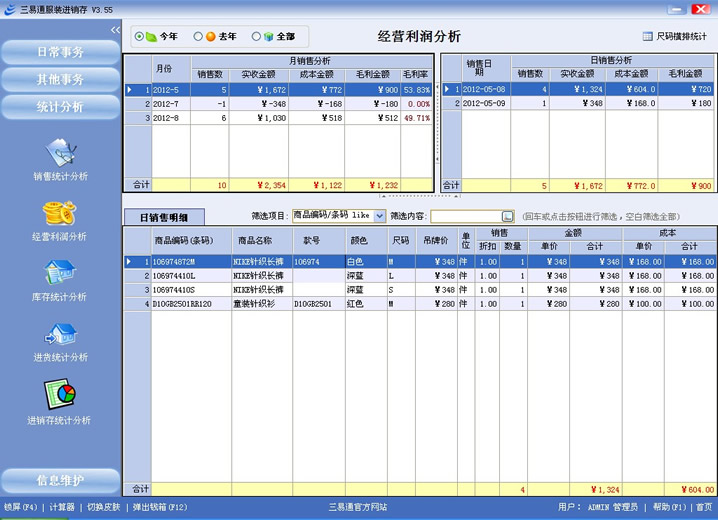Select 全部 radio button
This screenshot has height=520, width=718.
(256, 36)
